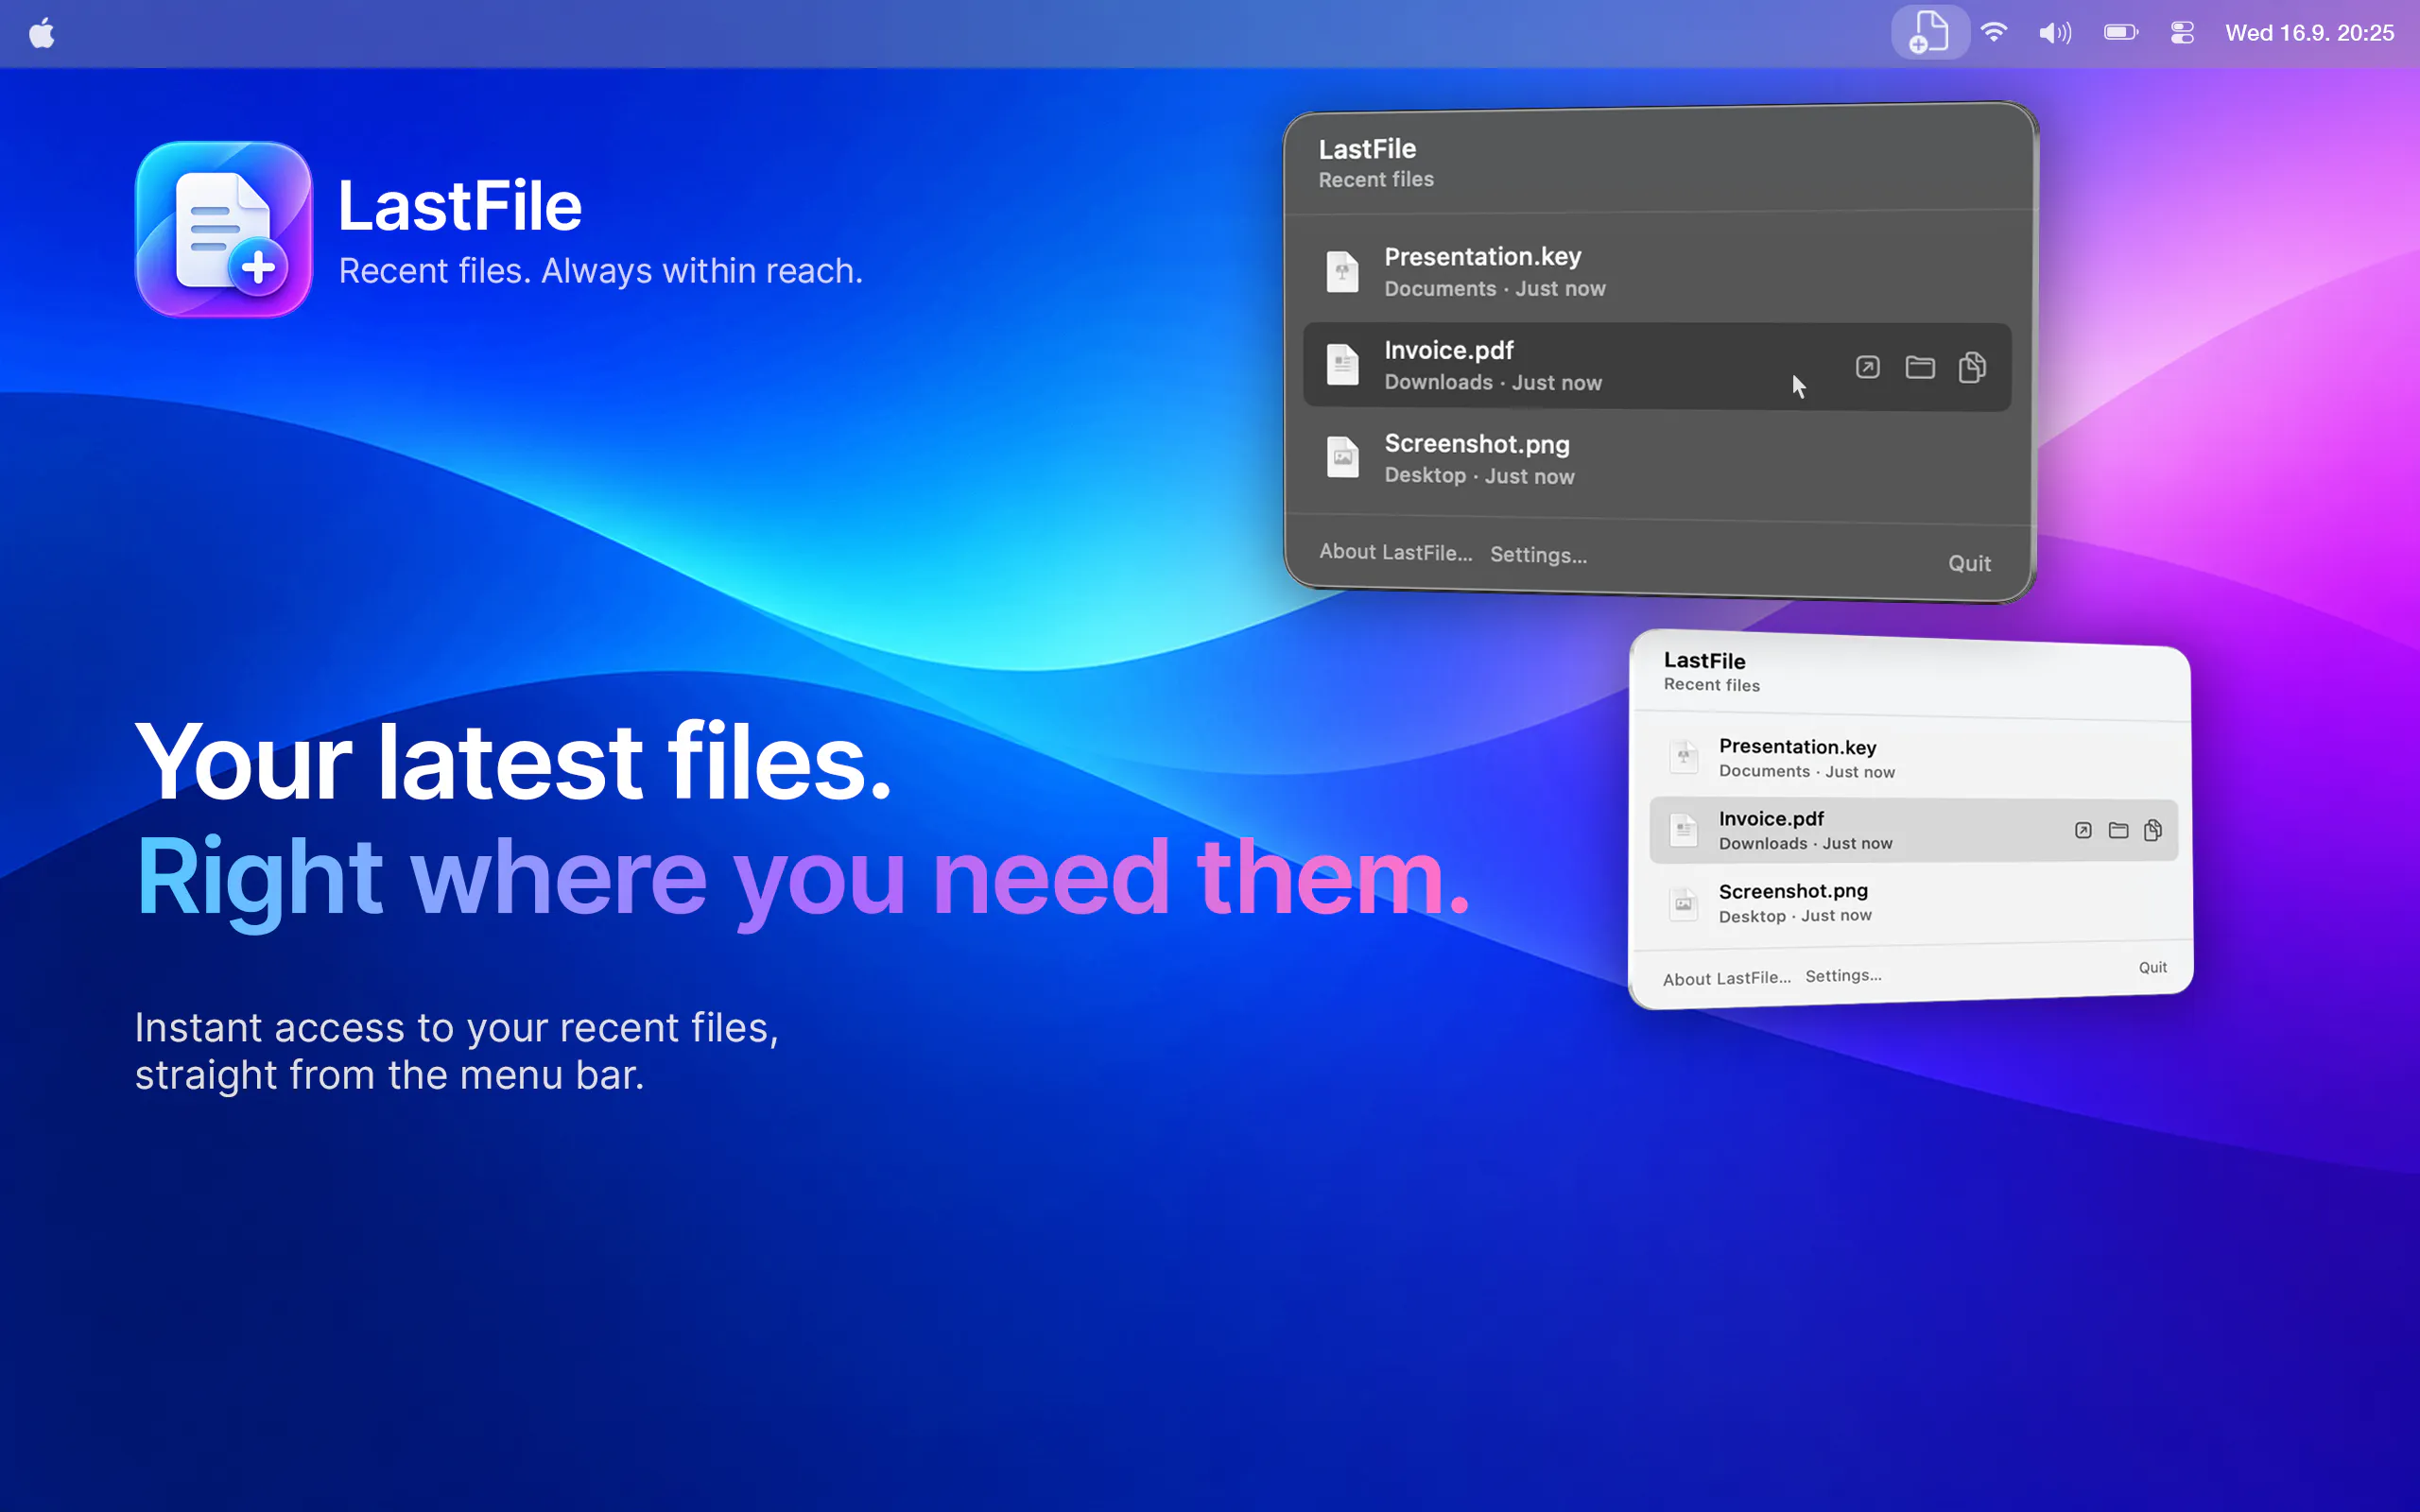
Task: Copy Invoice.pdf using light panel copy icon
Action: point(2153,830)
